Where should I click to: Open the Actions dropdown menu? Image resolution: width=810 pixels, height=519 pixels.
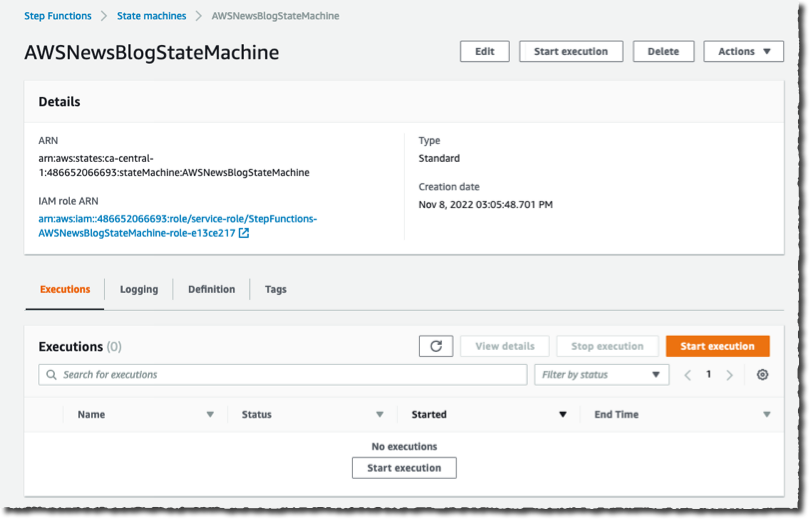point(743,52)
